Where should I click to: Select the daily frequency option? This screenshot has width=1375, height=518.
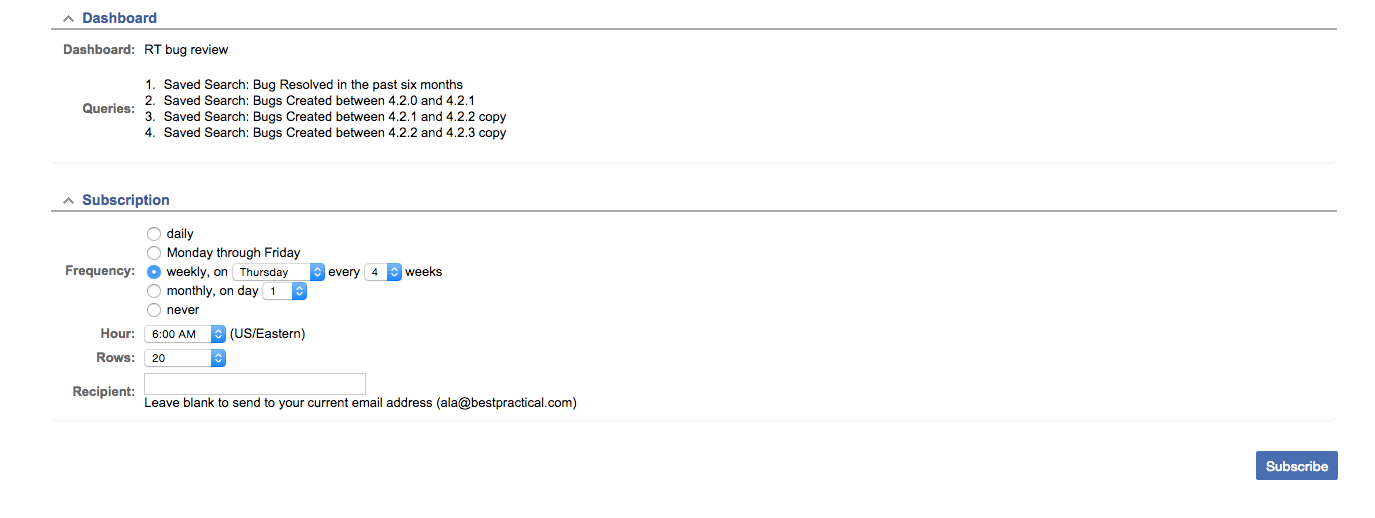tap(154, 234)
